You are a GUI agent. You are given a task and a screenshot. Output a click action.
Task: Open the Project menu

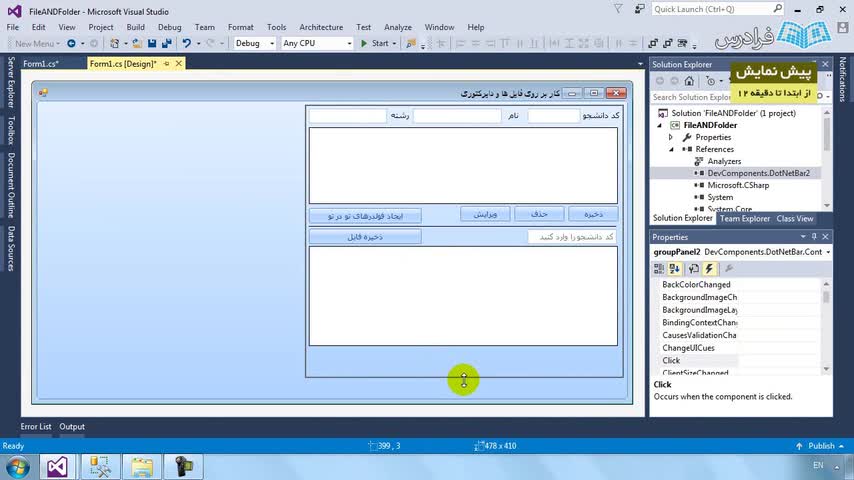tap(101, 27)
